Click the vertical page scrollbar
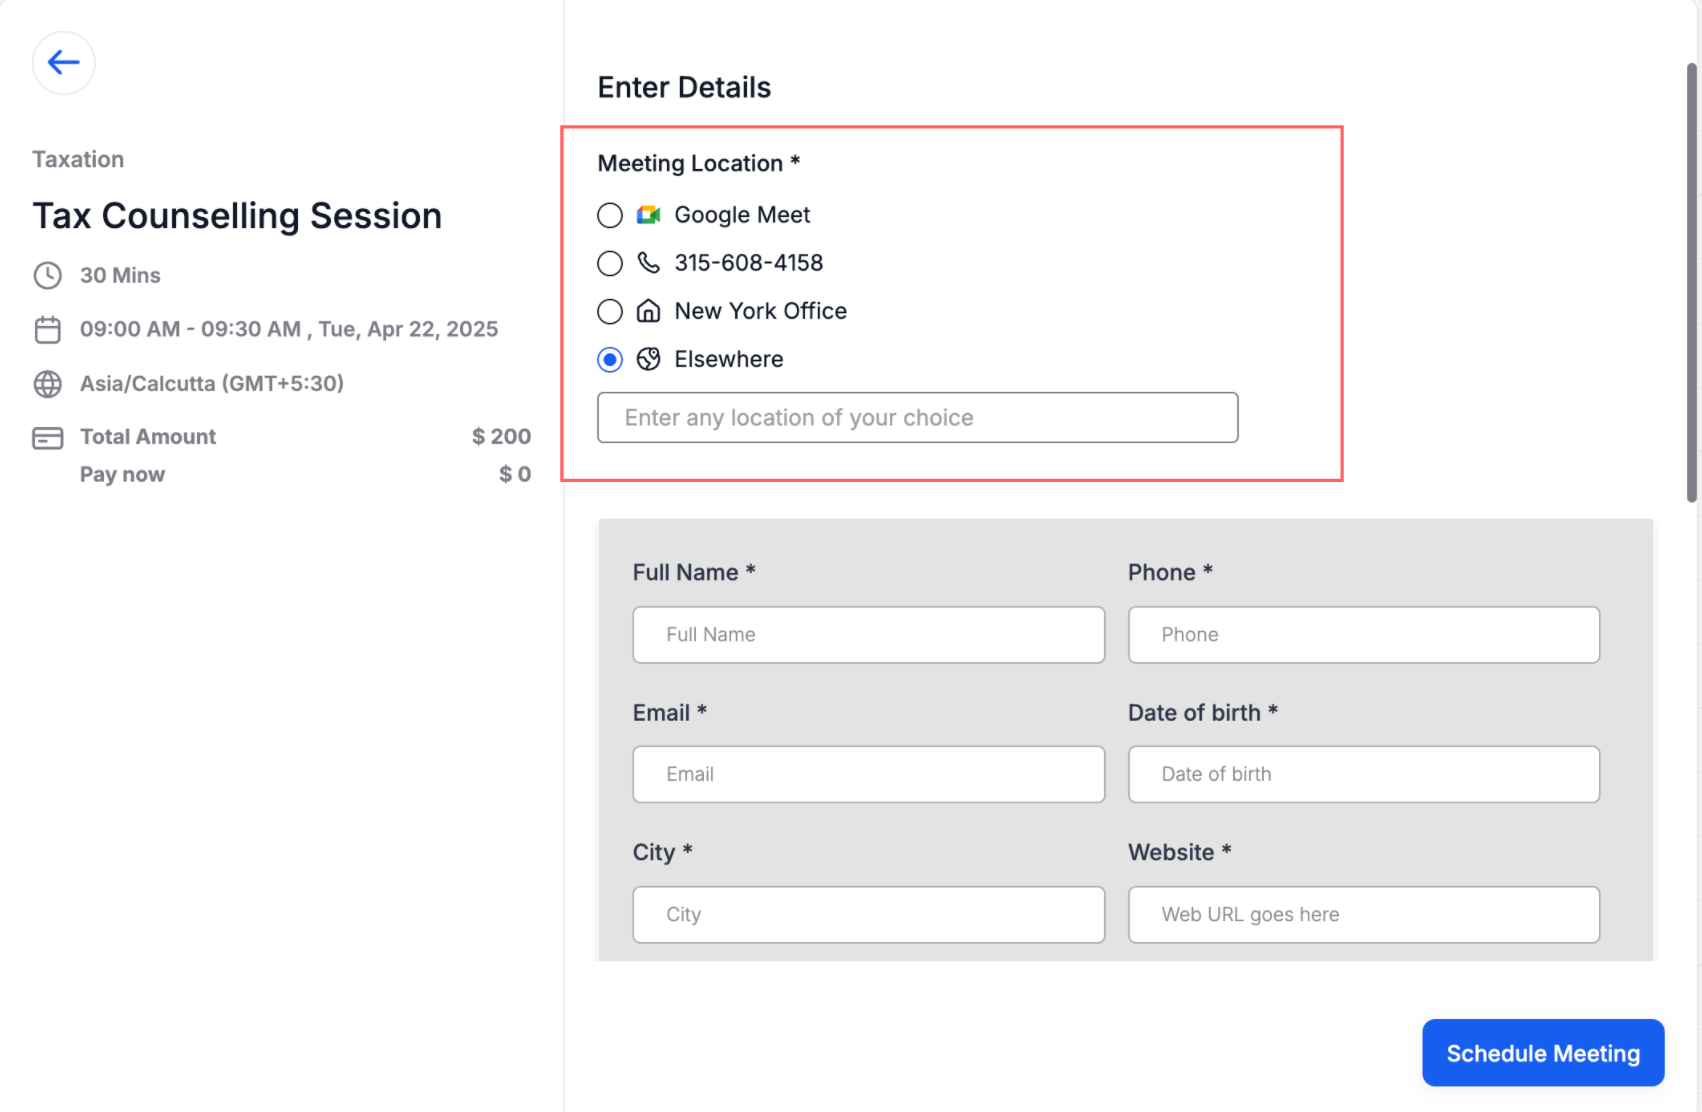Viewport: 1702px width, 1112px height. pos(1691,282)
